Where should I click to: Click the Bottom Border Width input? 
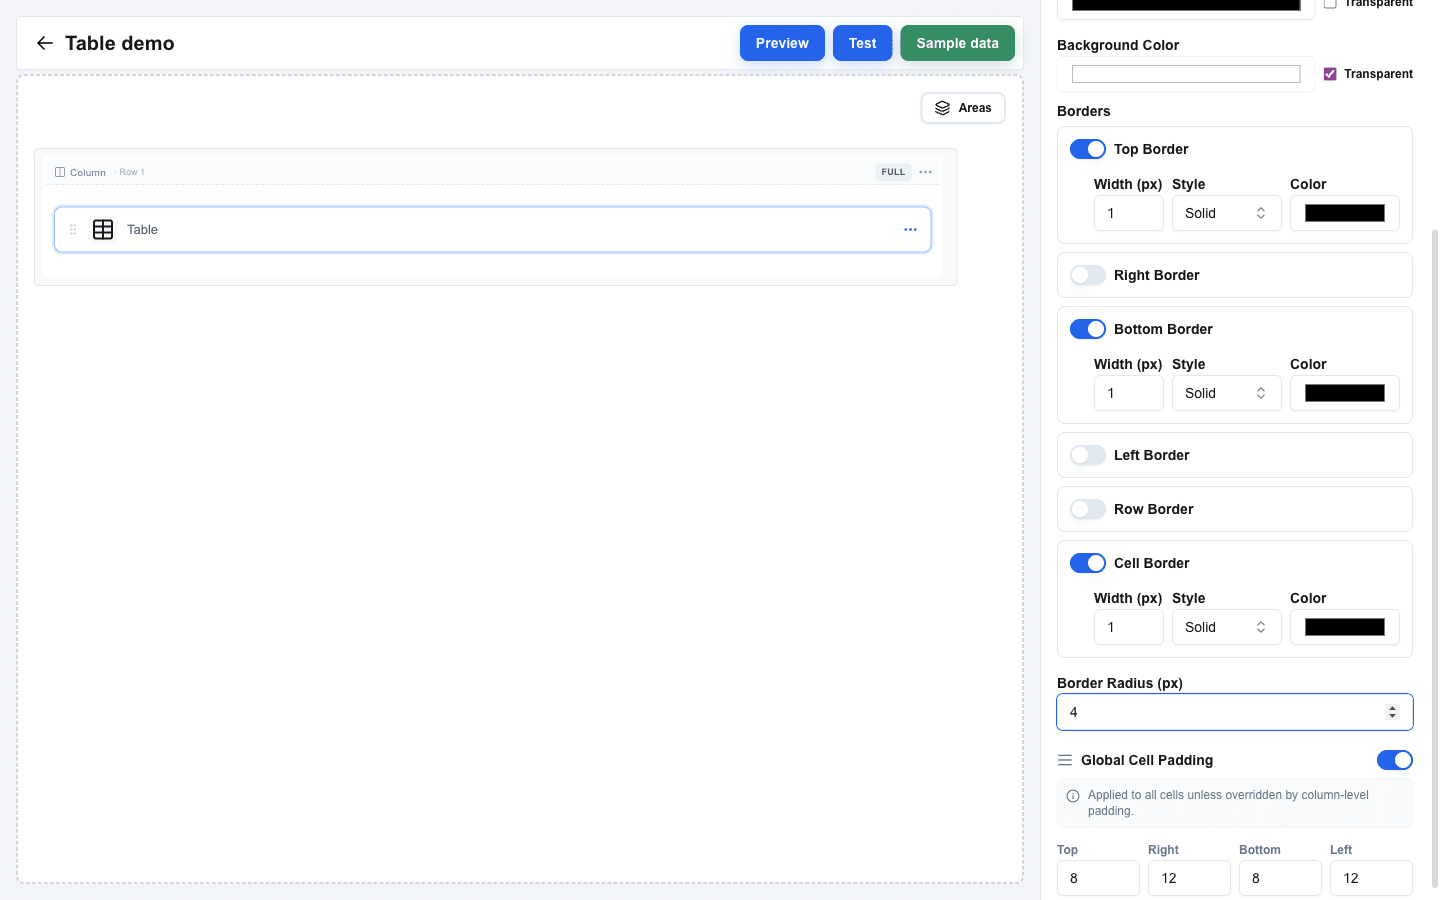click(1129, 393)
